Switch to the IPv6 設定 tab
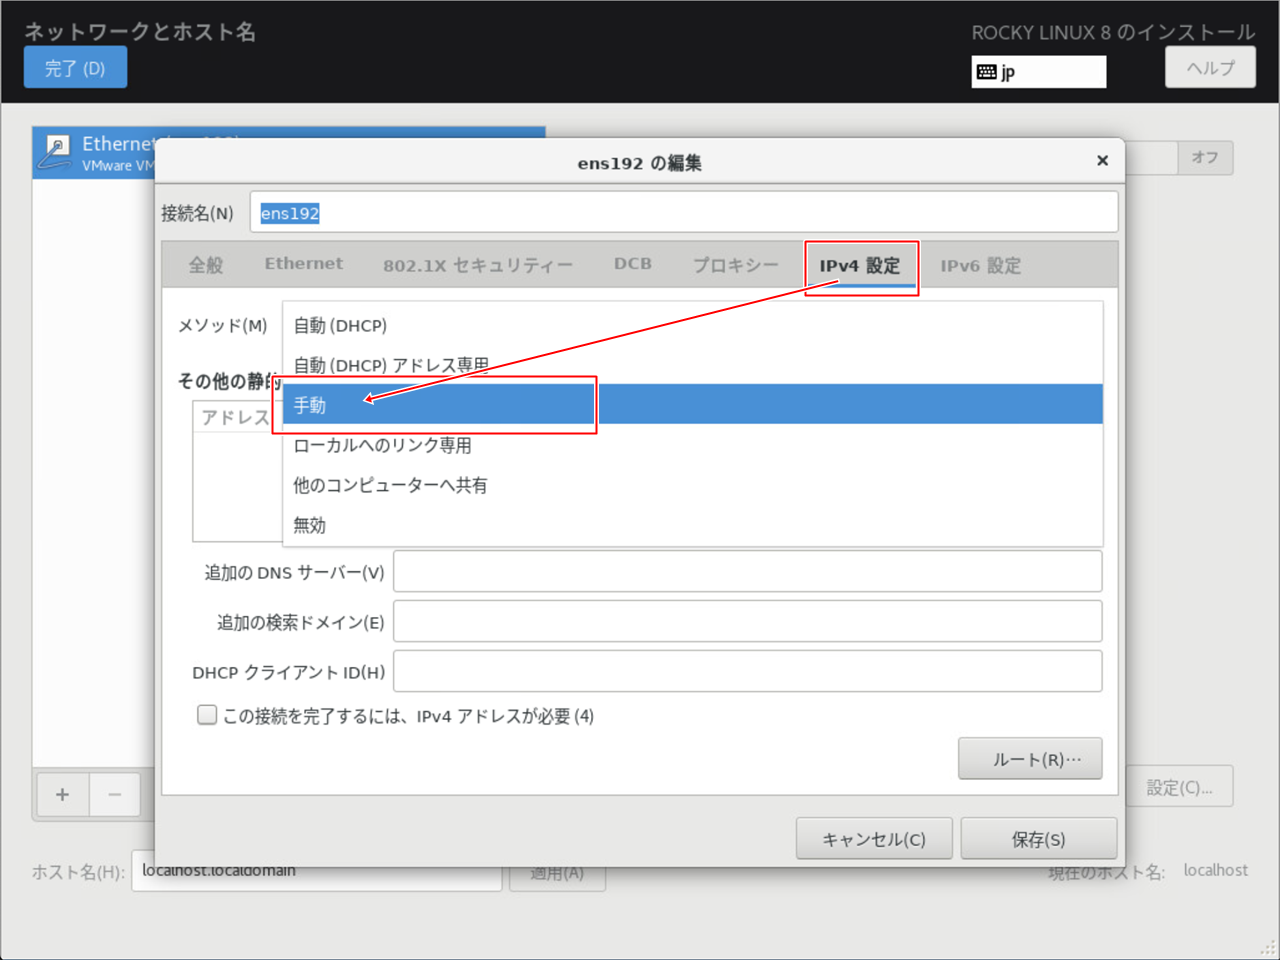 (980, 266)
